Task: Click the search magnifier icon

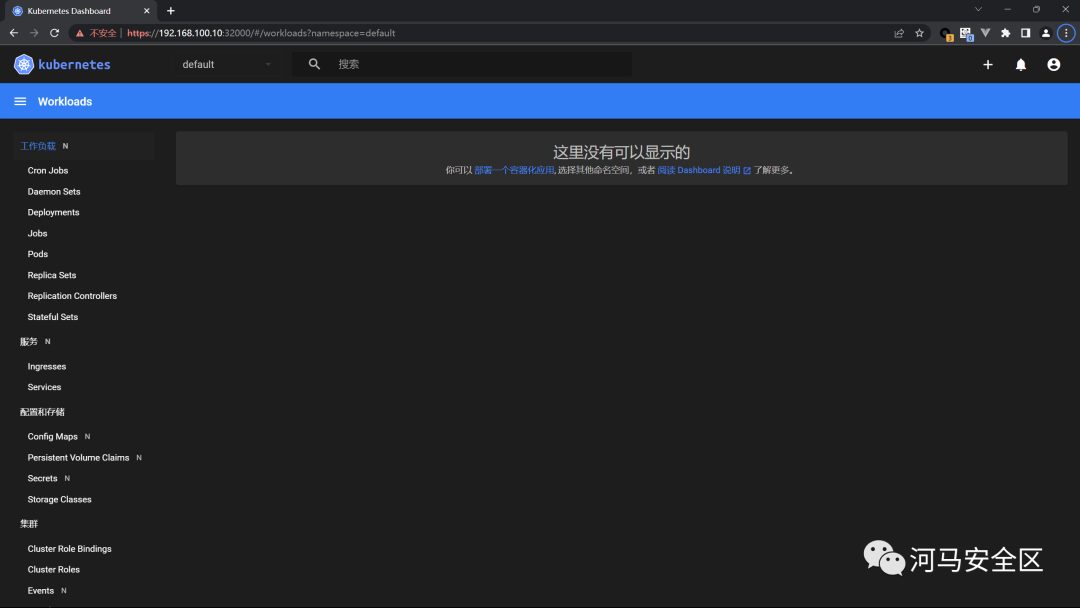Action: pos(314,63)
